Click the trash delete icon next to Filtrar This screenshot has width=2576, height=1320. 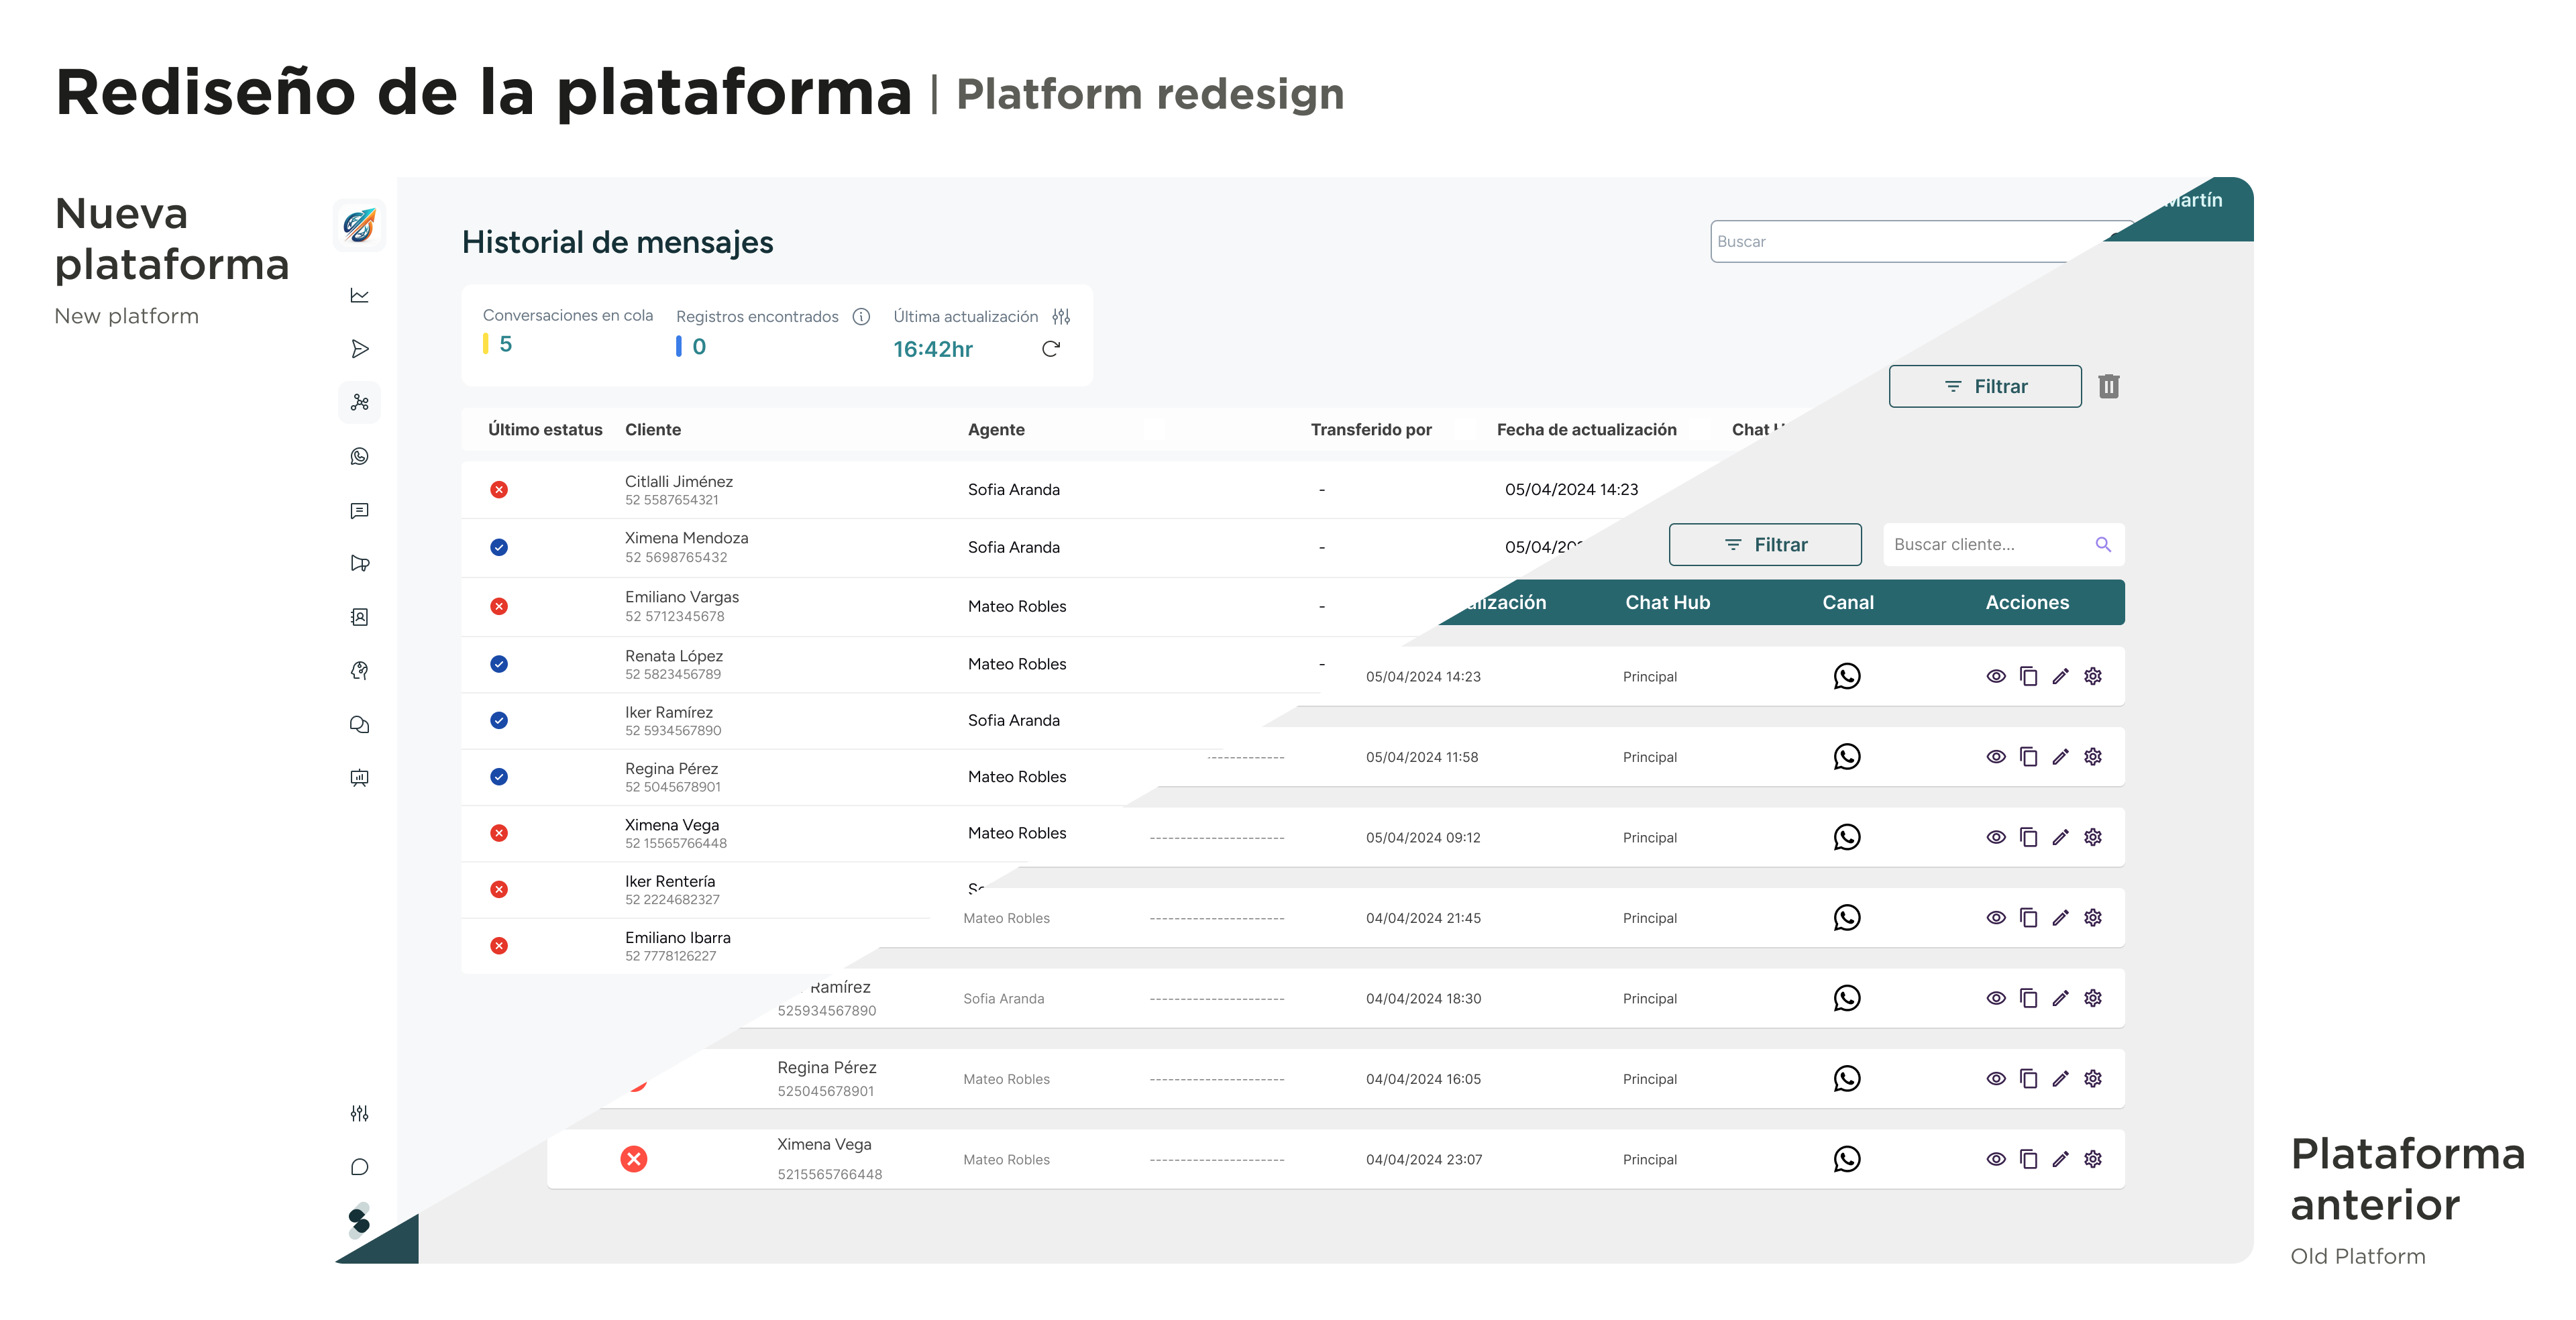(x=2109, y=386)
